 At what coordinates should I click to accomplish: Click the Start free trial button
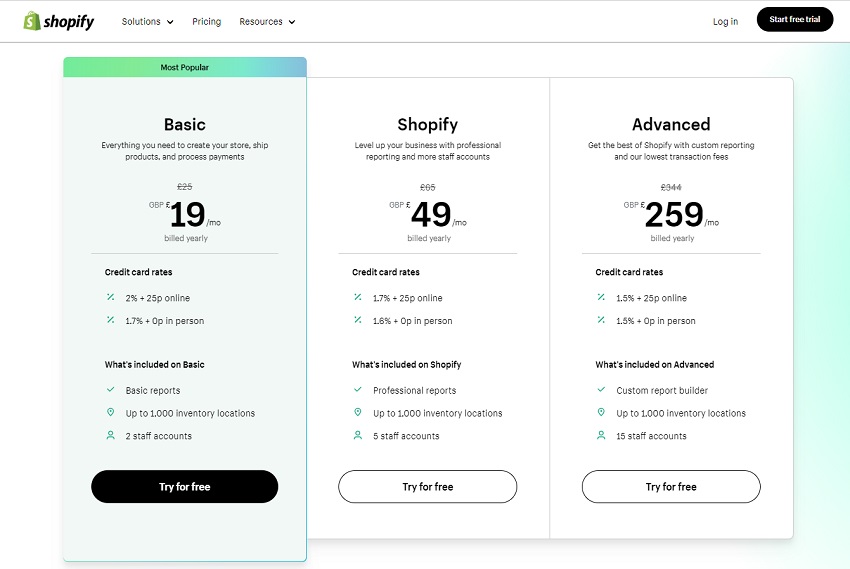(795, 19)
